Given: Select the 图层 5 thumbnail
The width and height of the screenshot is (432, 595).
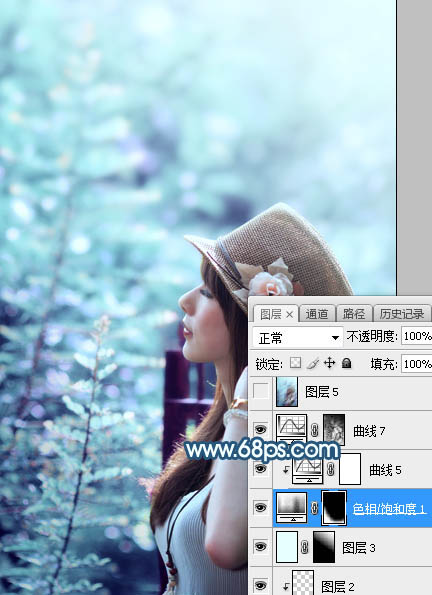Looking at the screenshot, I should 287,392.
